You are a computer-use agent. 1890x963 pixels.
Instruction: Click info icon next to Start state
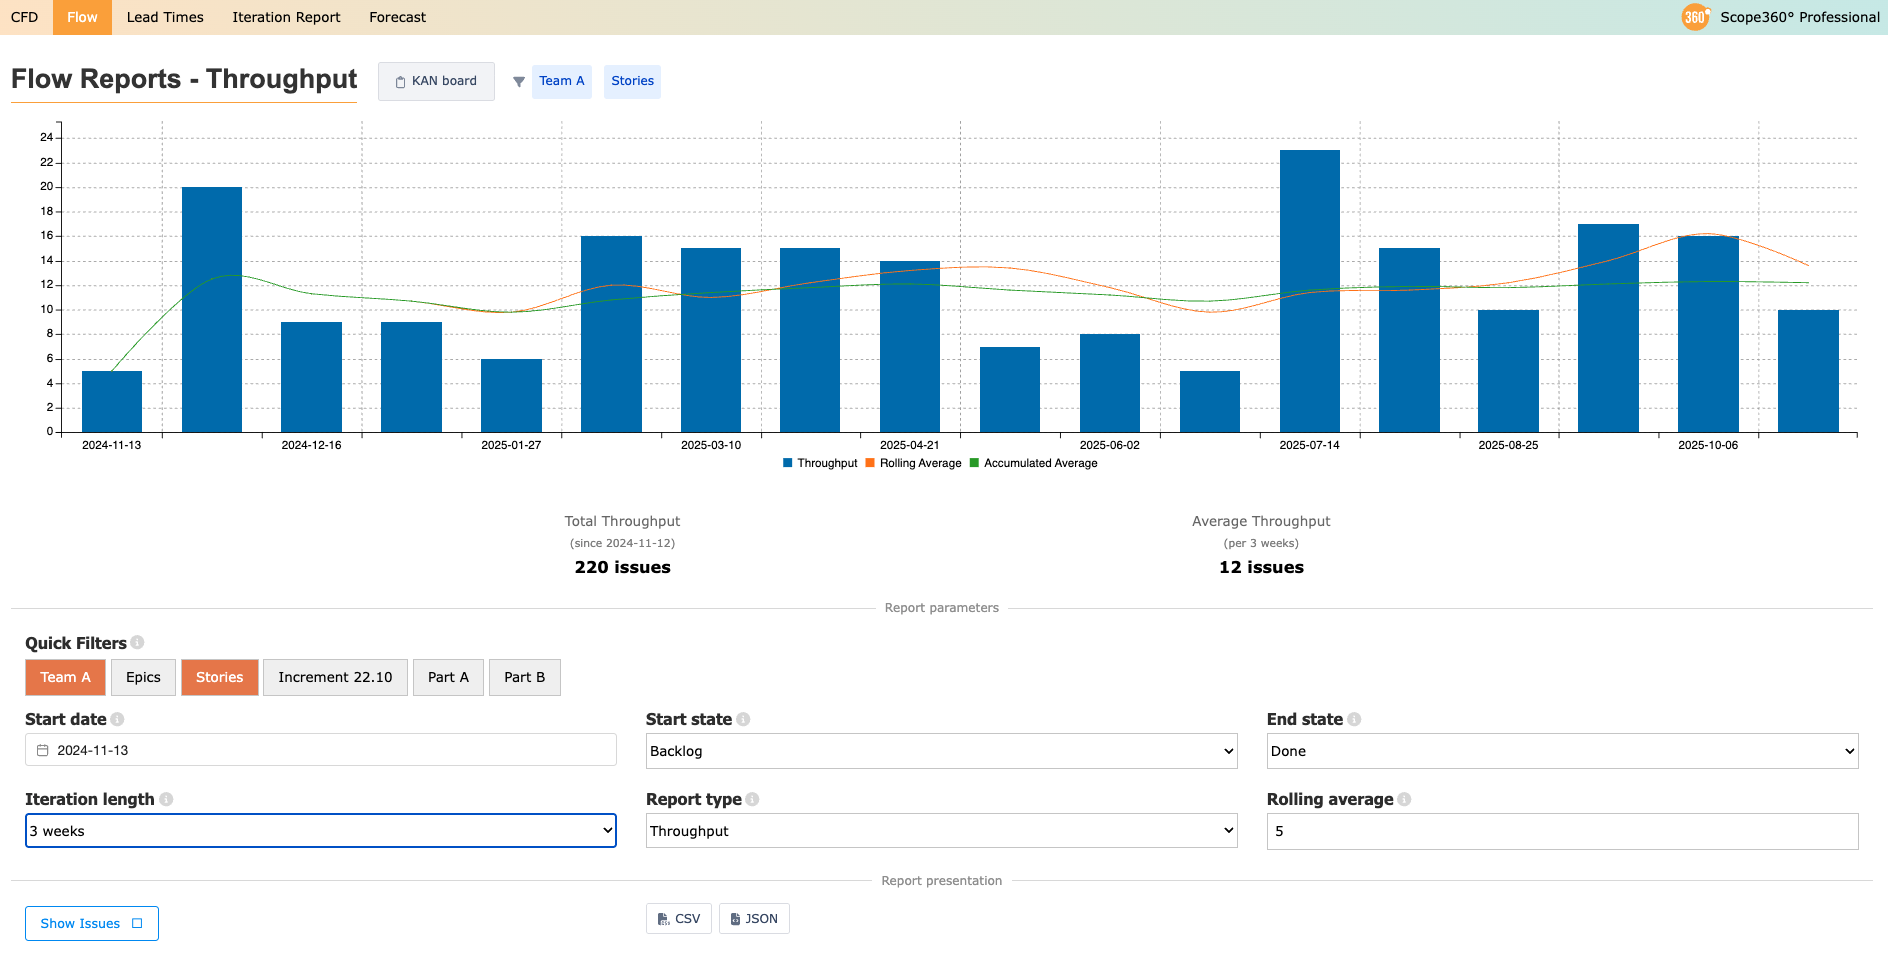tap(743, 719)
